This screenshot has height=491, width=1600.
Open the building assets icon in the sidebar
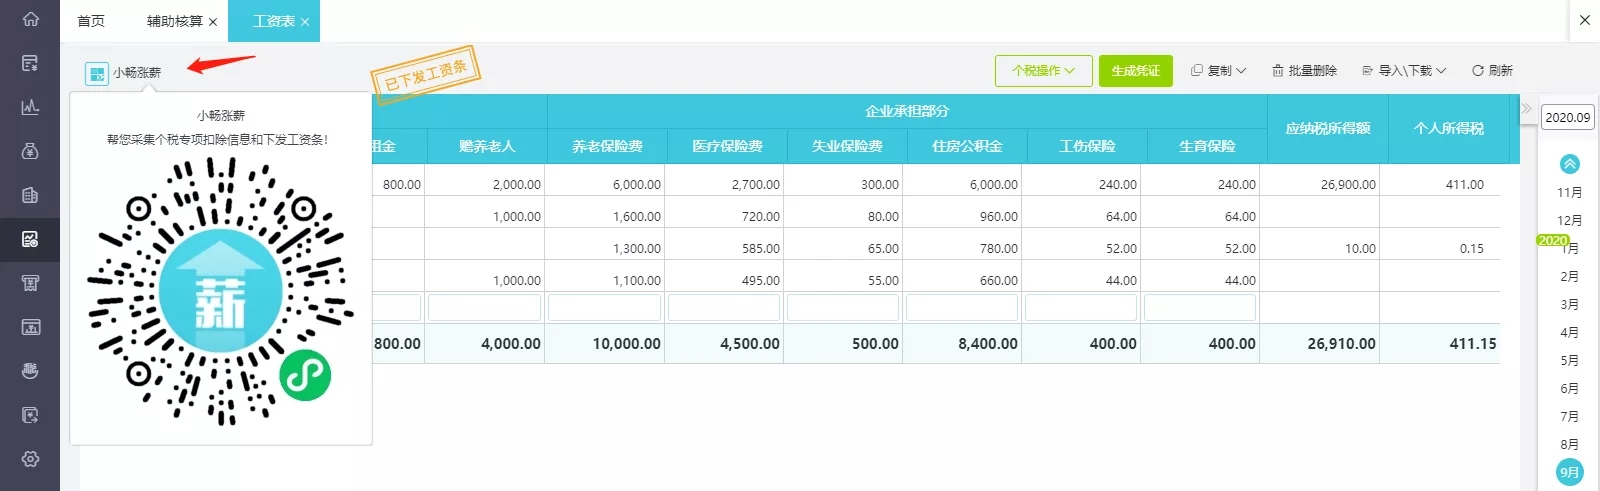(x=30, y=195)
